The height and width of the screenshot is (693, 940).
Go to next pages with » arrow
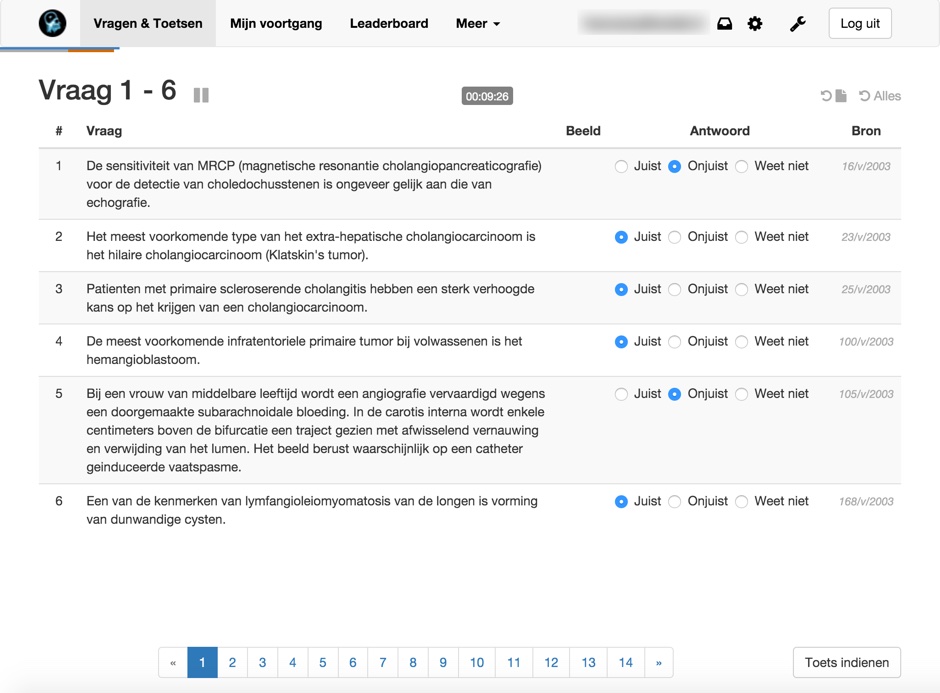coord(658,662)
